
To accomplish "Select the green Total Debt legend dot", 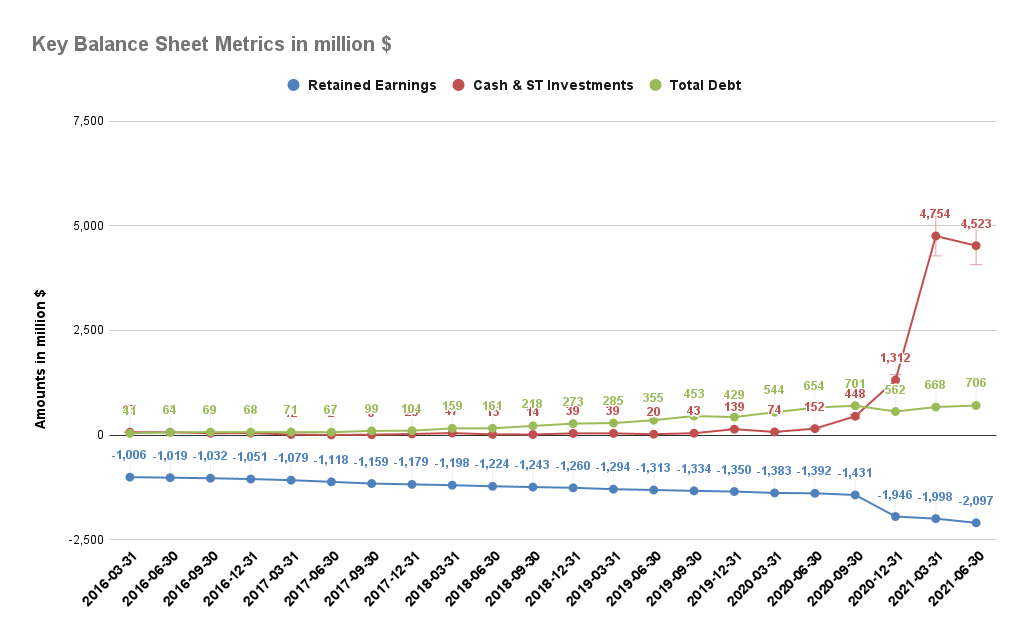I will [x=655, y=85].
